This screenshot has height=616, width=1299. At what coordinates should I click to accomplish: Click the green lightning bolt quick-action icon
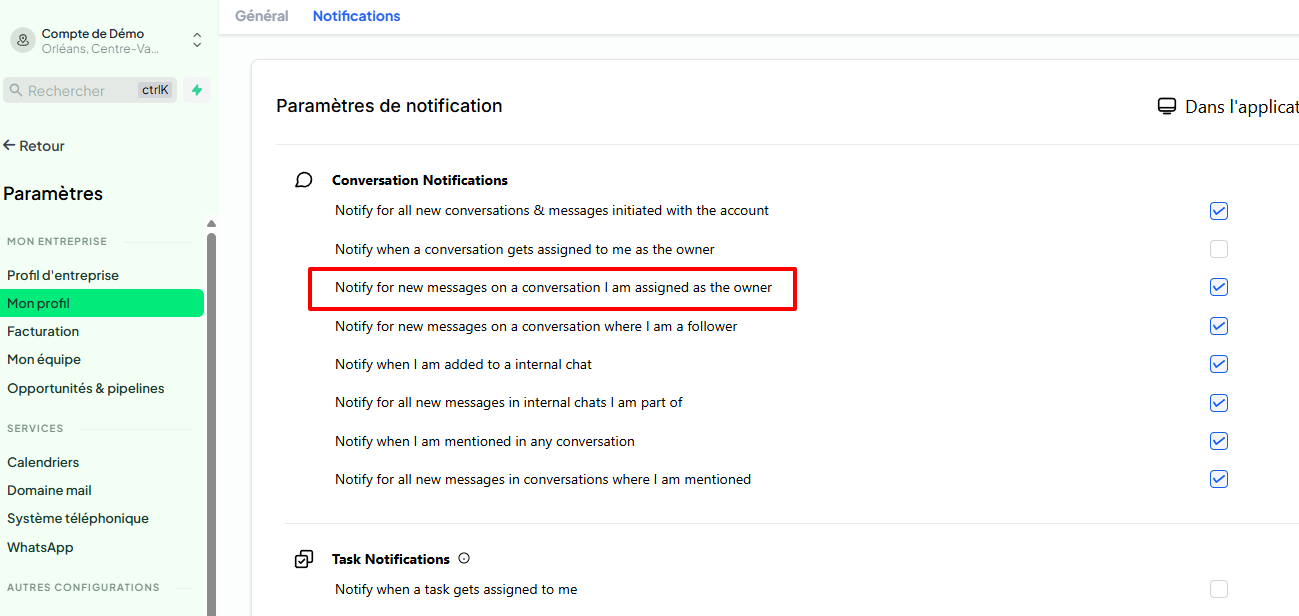pos(197,90)
